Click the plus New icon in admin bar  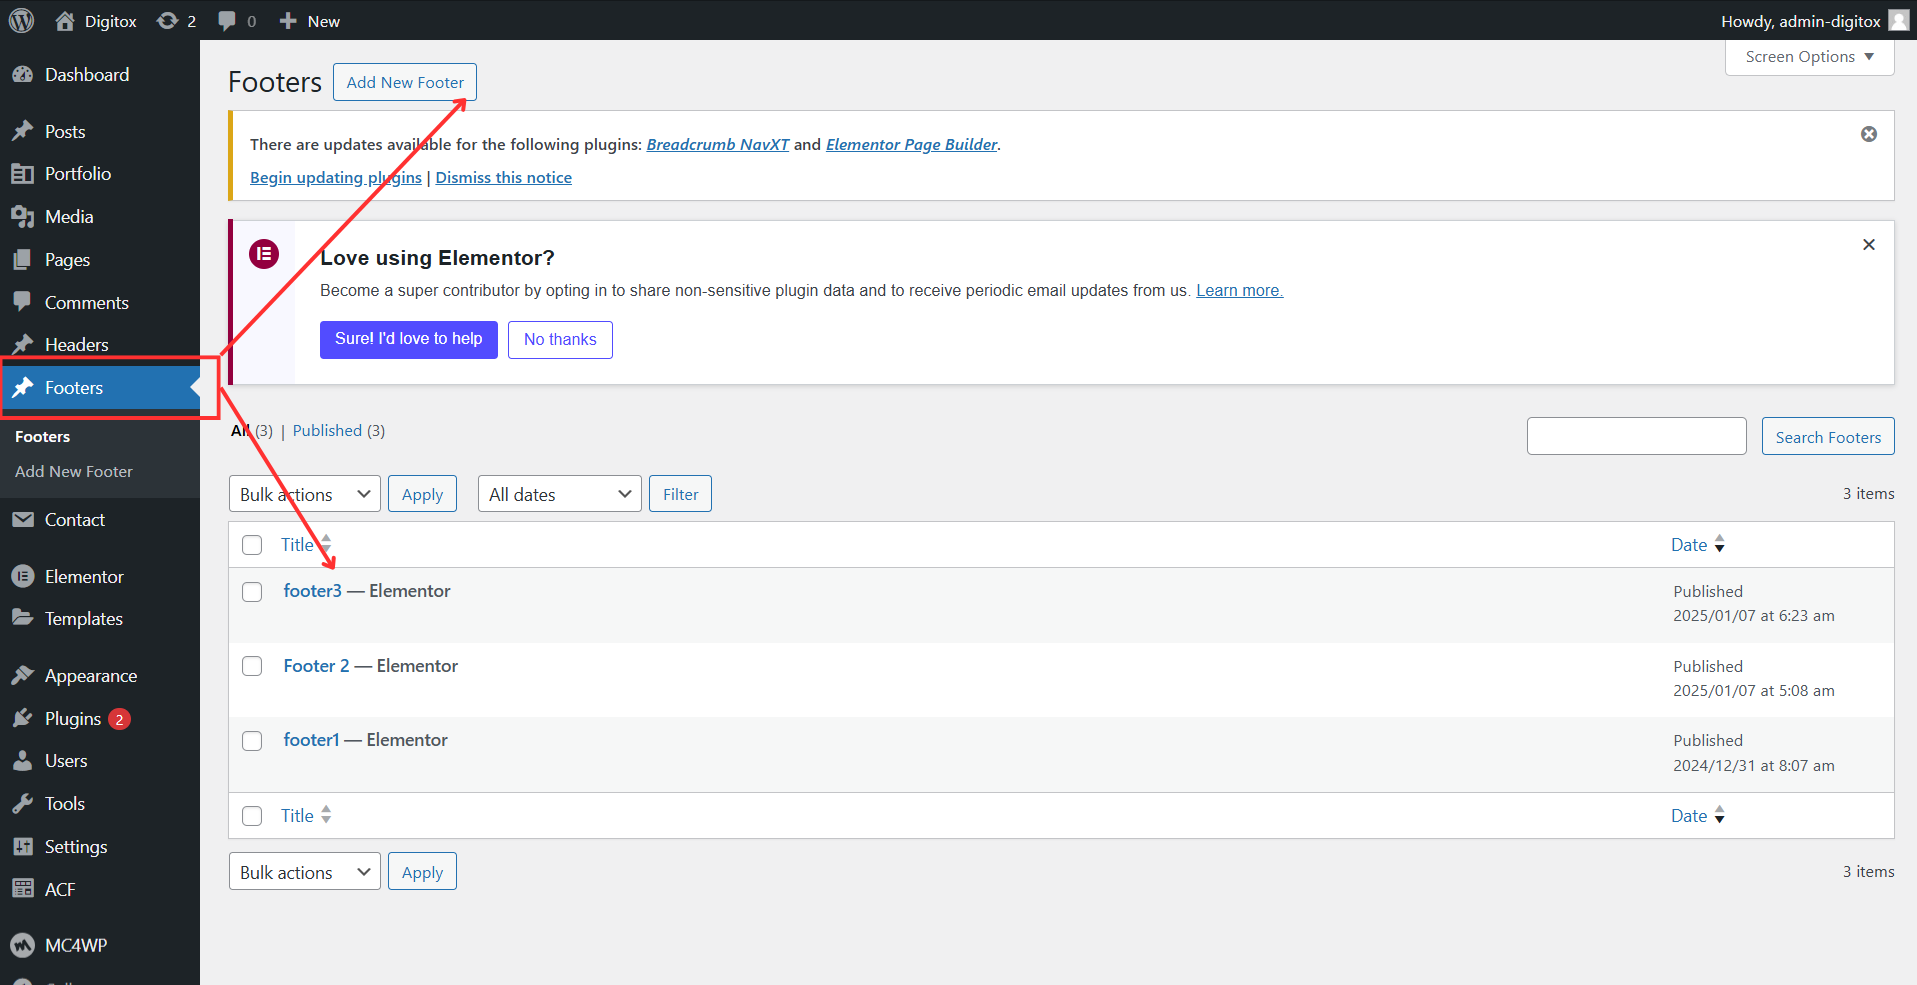pos(288,20)
